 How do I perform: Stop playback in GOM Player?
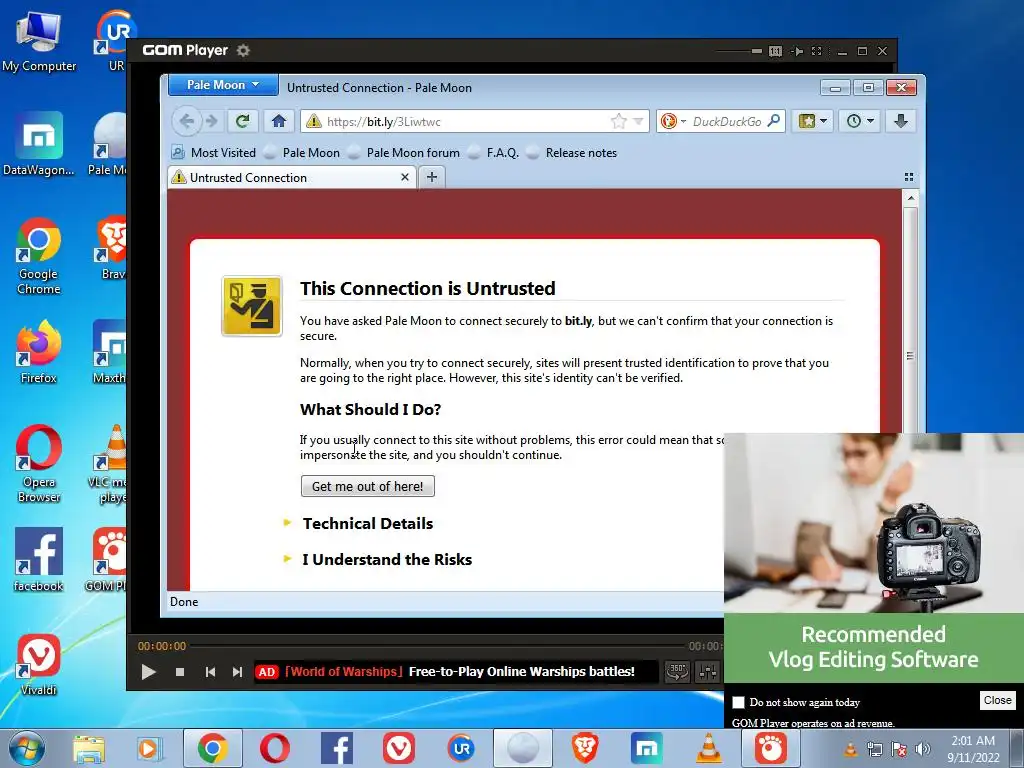click(180, 671)
